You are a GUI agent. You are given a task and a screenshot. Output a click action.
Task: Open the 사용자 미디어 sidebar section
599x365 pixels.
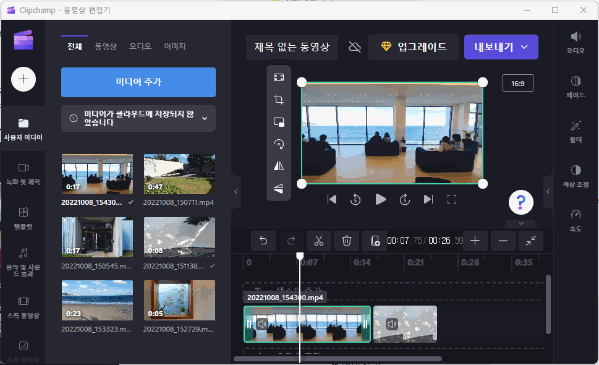pos(23,129)
